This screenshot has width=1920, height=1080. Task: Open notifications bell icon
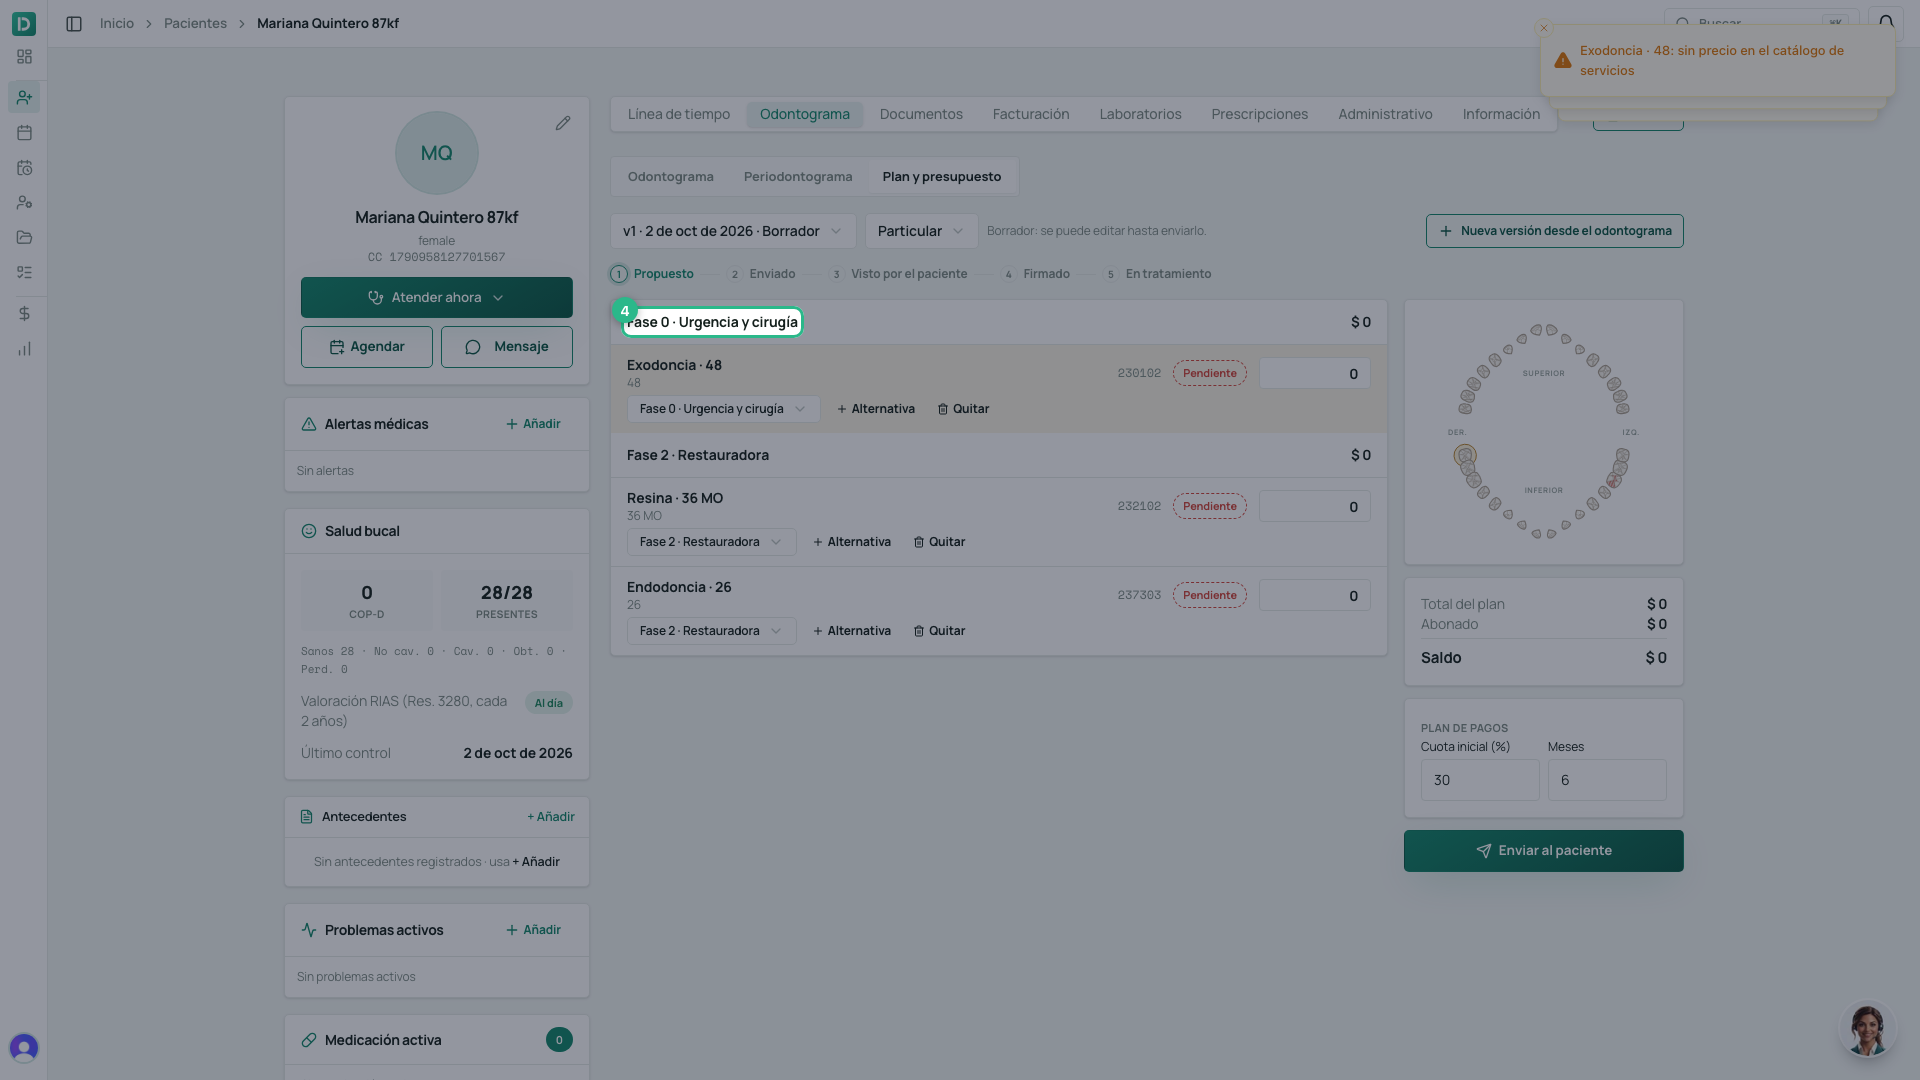[1886, 22]
